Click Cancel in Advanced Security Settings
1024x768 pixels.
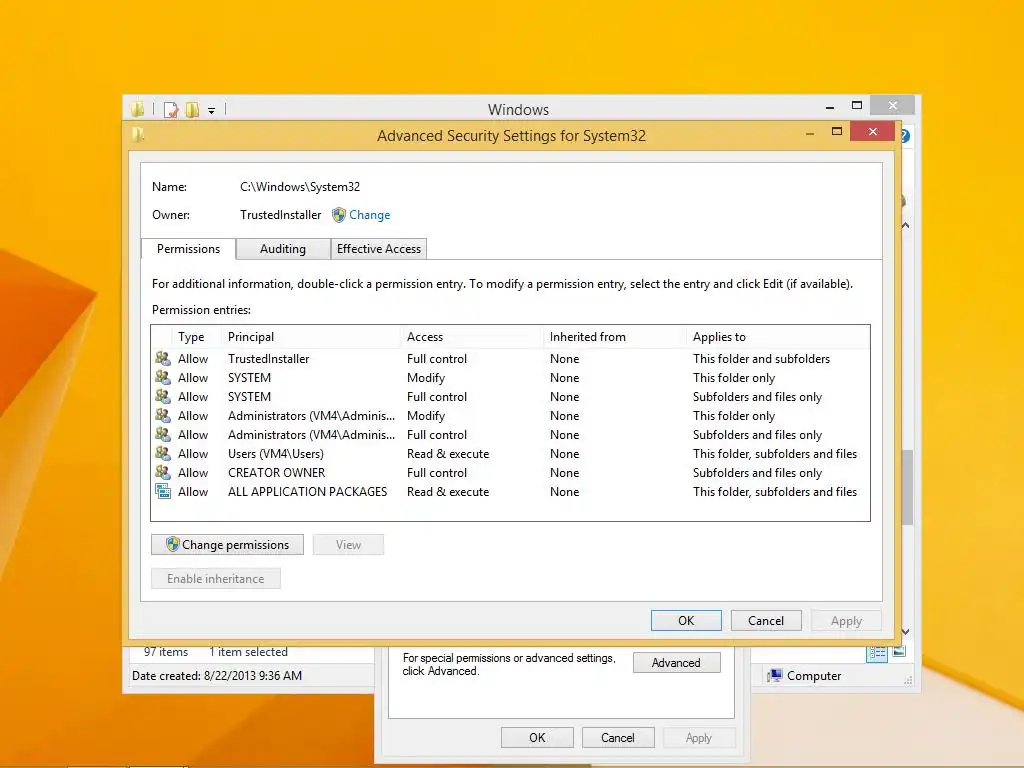click(765, 620)
